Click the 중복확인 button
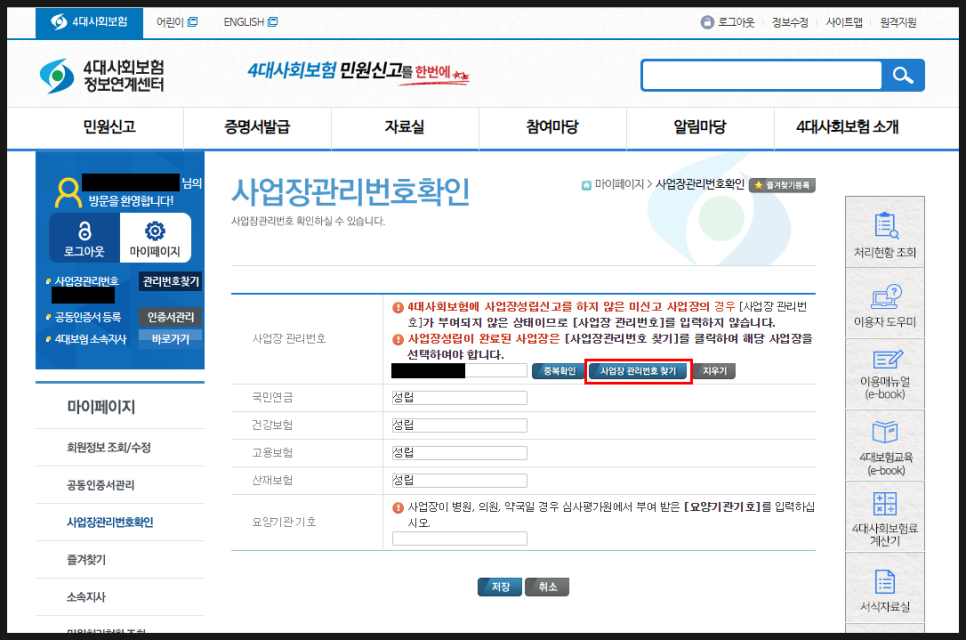Screen dimensions: 966x640 click(559, 371)
